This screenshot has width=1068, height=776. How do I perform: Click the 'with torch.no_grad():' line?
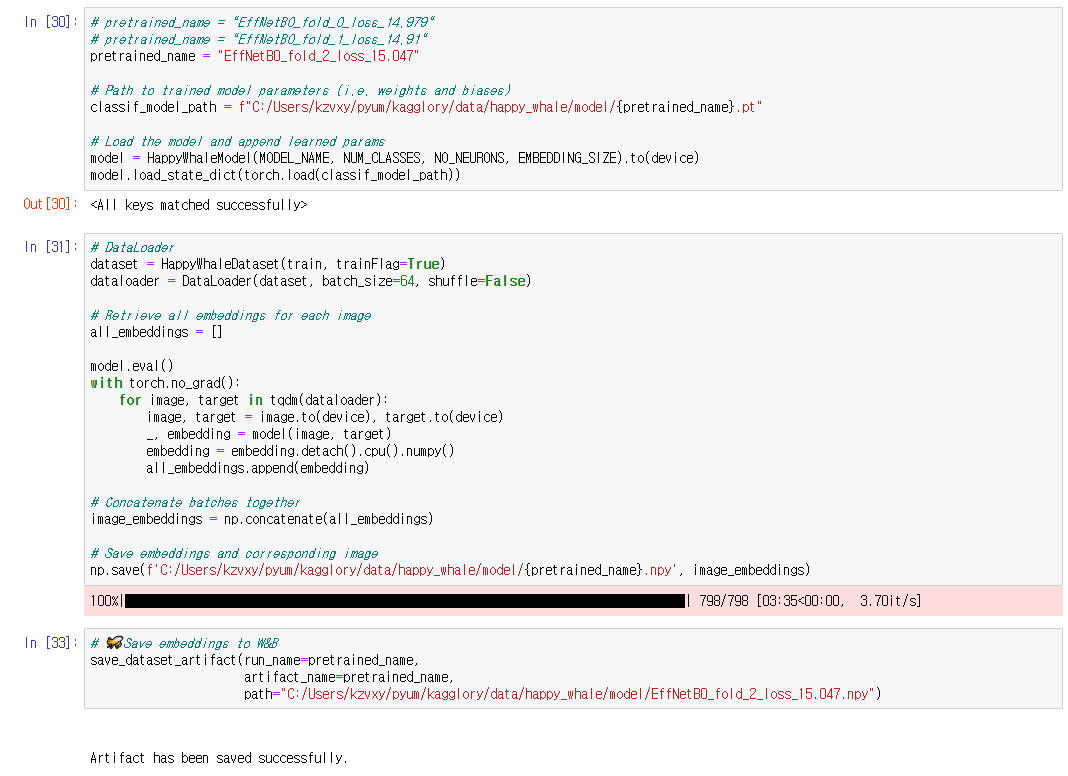[165, 384]
